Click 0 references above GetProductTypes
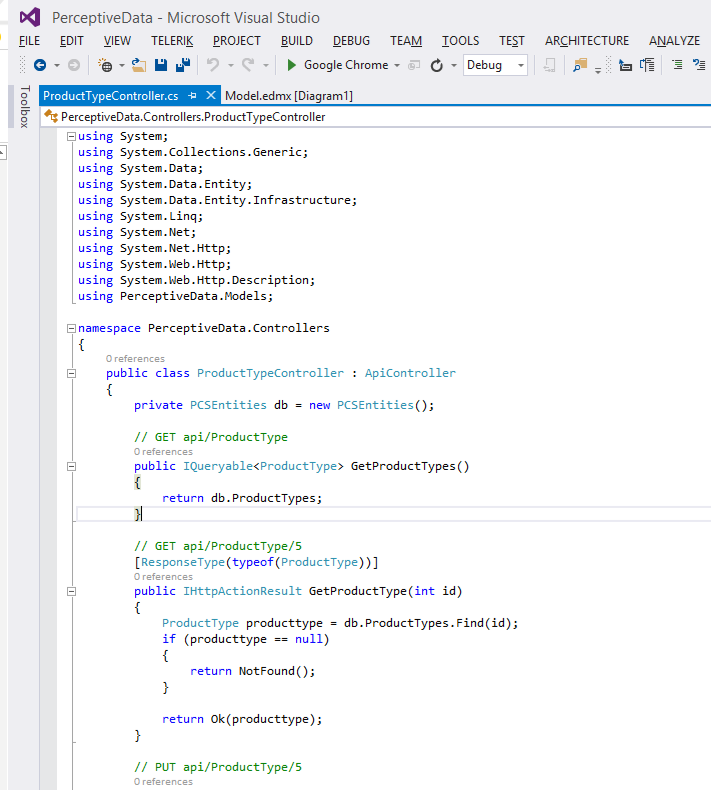This screenshot has width=711, height=790. pyautogui.click(x=163, y=452)
